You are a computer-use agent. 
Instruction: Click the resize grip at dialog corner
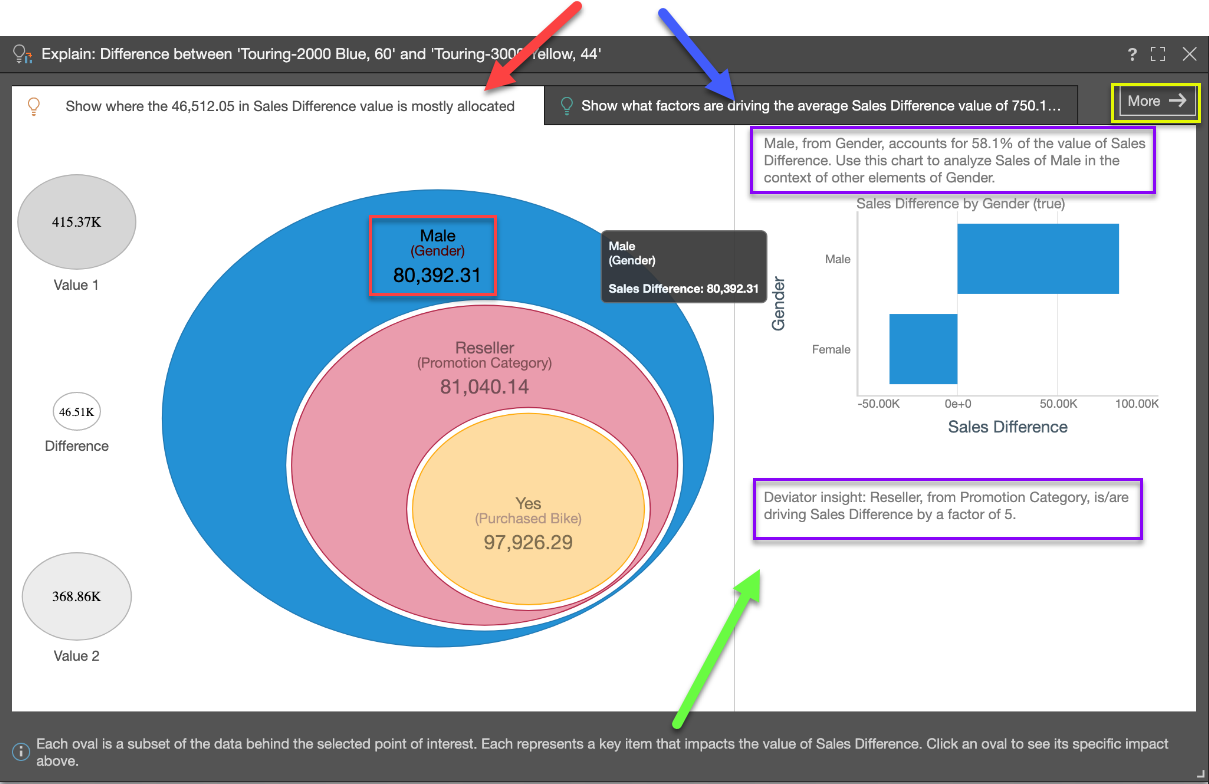point(1200,776)
